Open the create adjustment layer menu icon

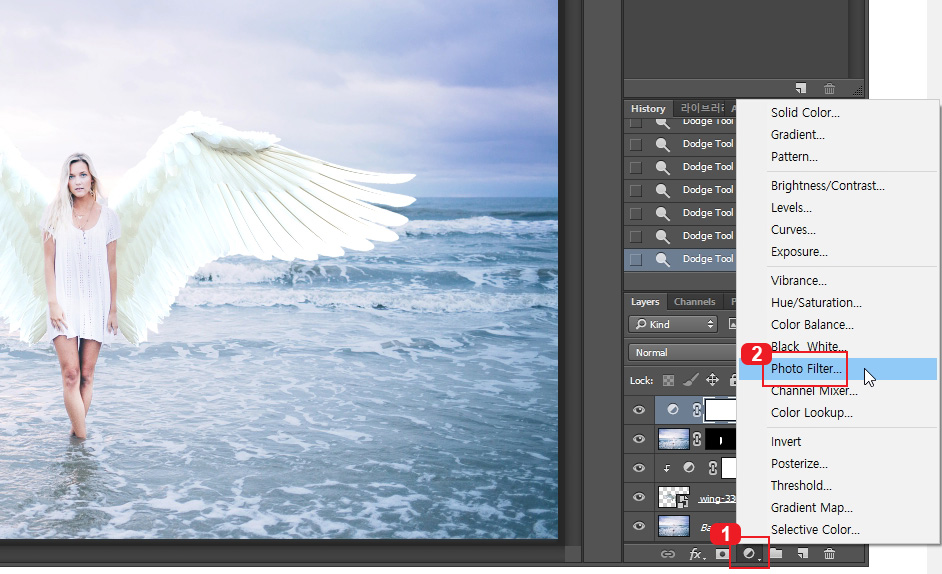coord(749,554)
